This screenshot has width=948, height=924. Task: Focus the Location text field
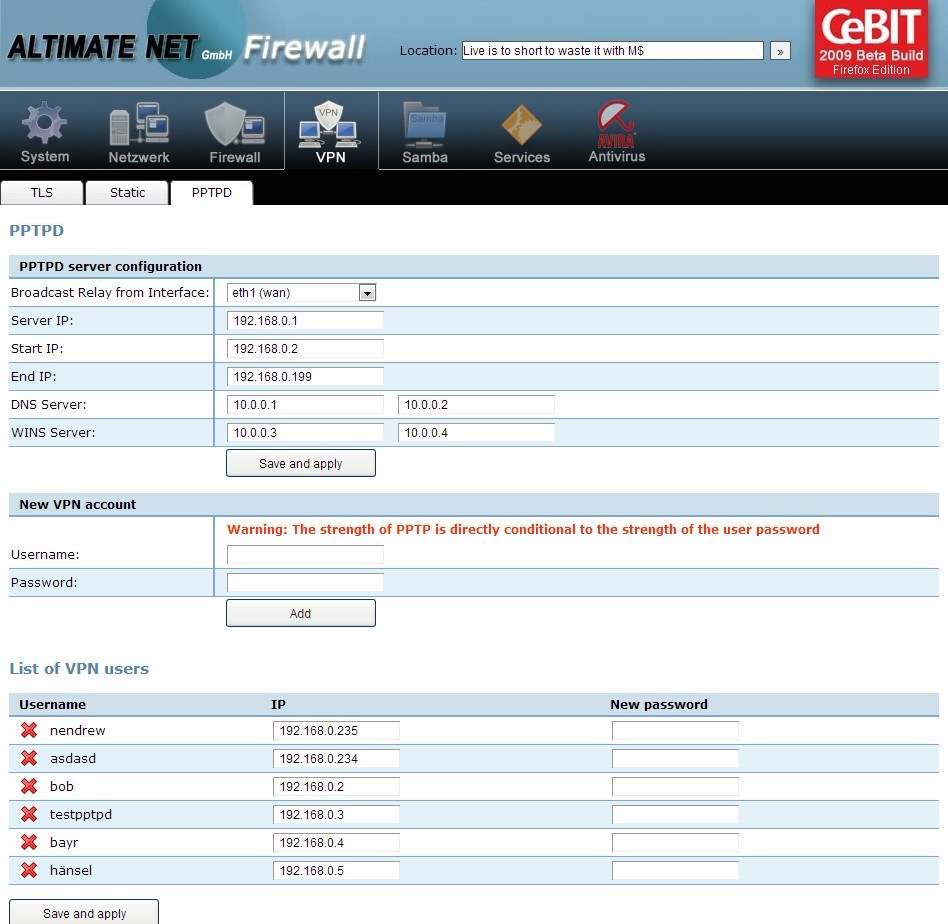pyautogui.click(x=612, y=51)
